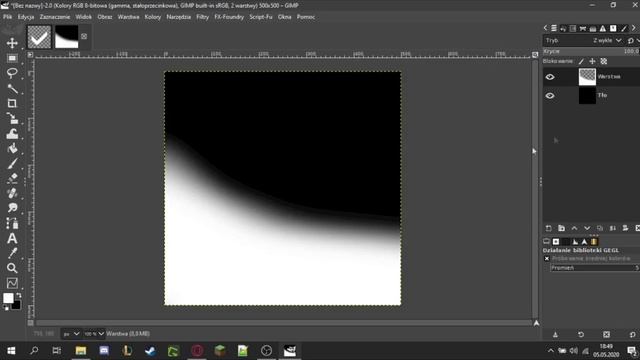Screen dimensions: 640x360
Task: Open the Warstwa menu
Action: click(128, 17)
